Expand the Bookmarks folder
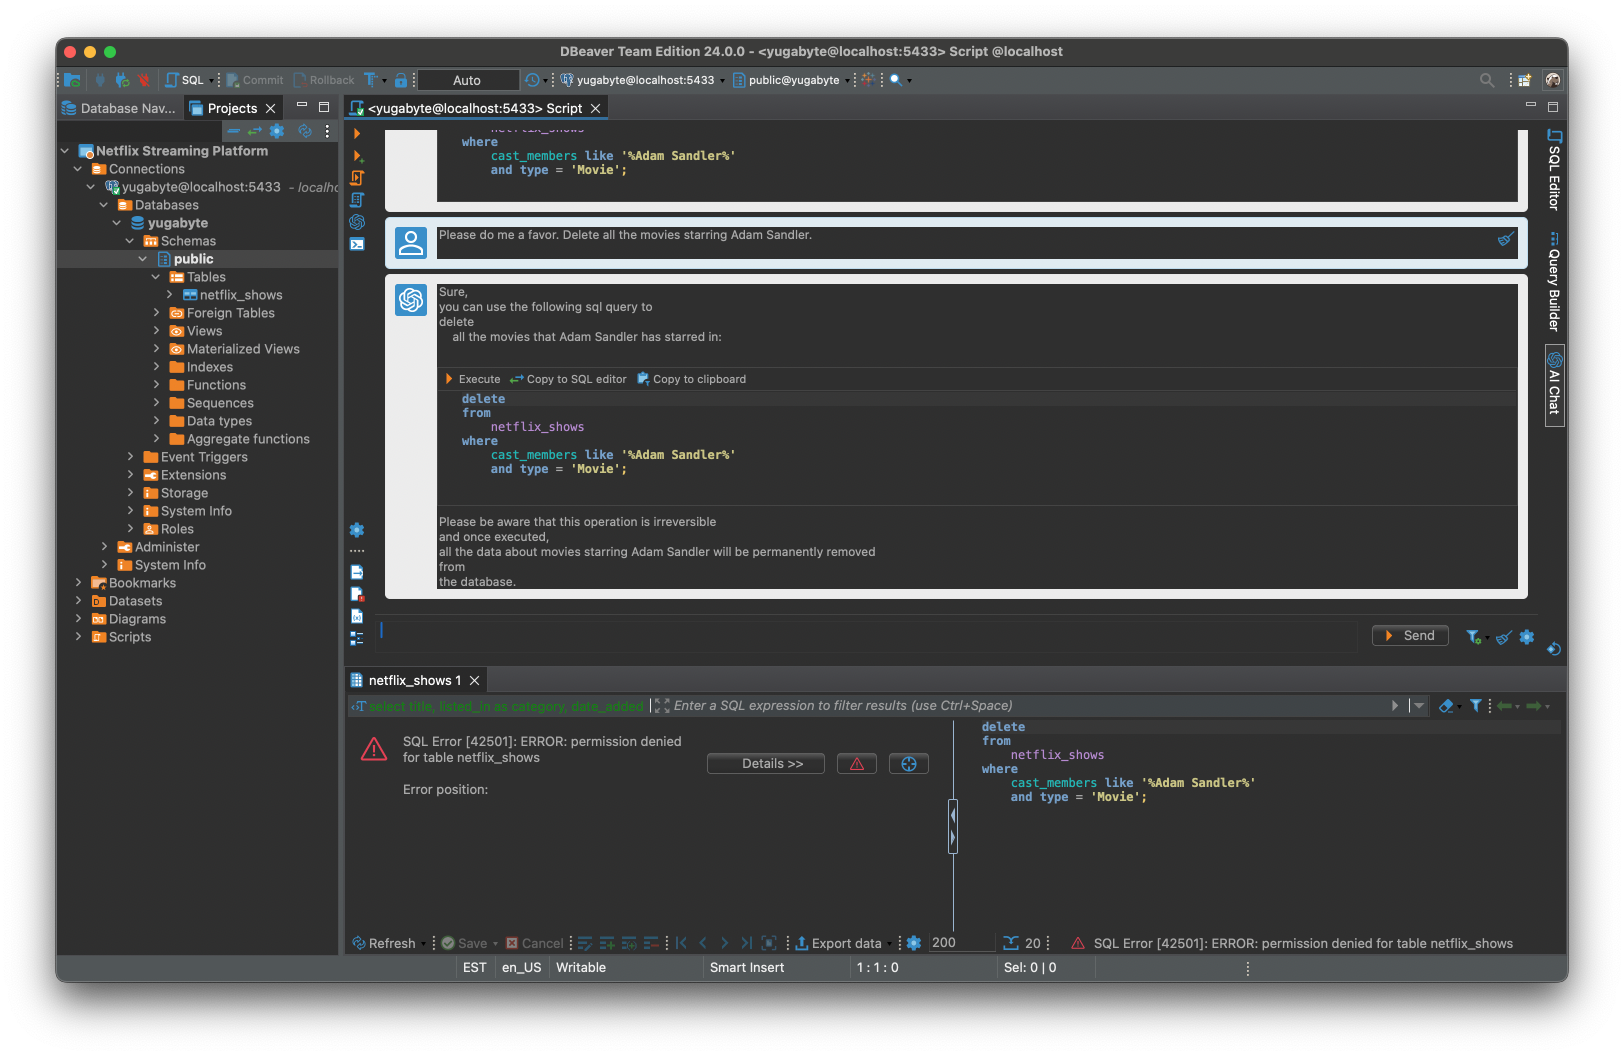This screenshot has height=1056, width=1624. (x=78, y=583)
